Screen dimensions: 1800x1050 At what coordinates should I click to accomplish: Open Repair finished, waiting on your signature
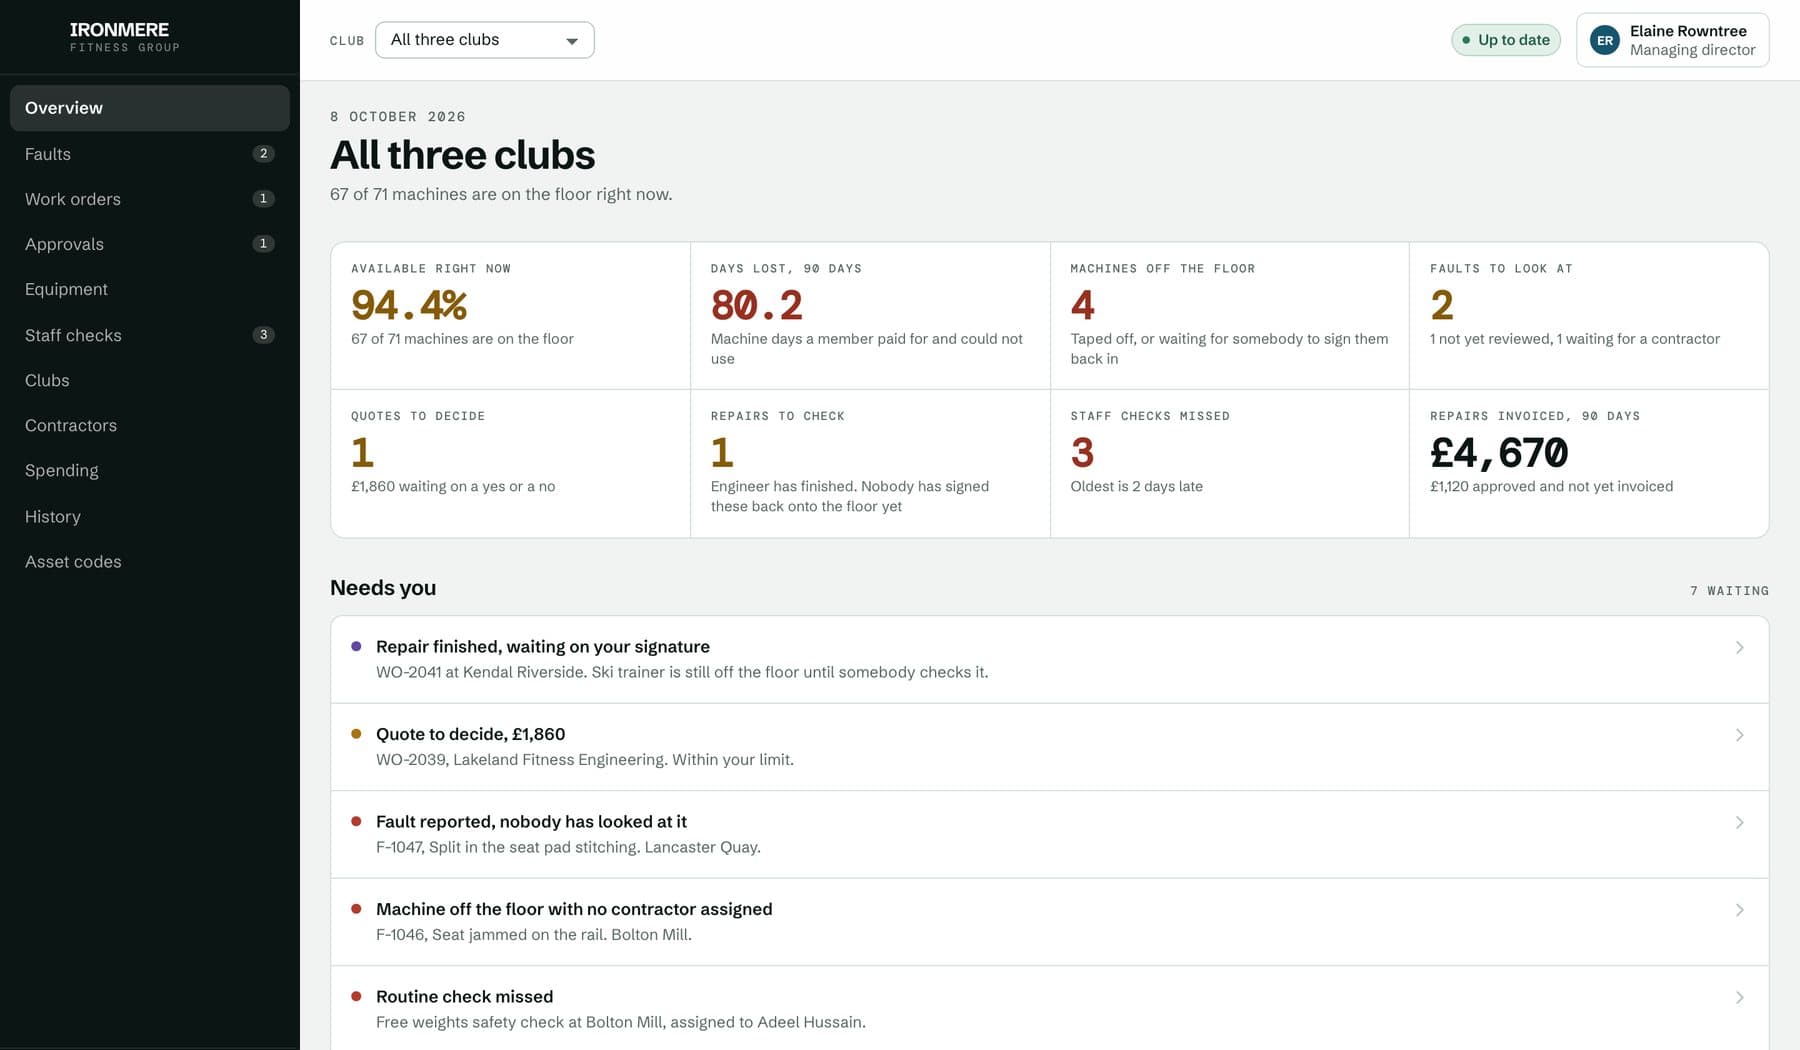1049,659
